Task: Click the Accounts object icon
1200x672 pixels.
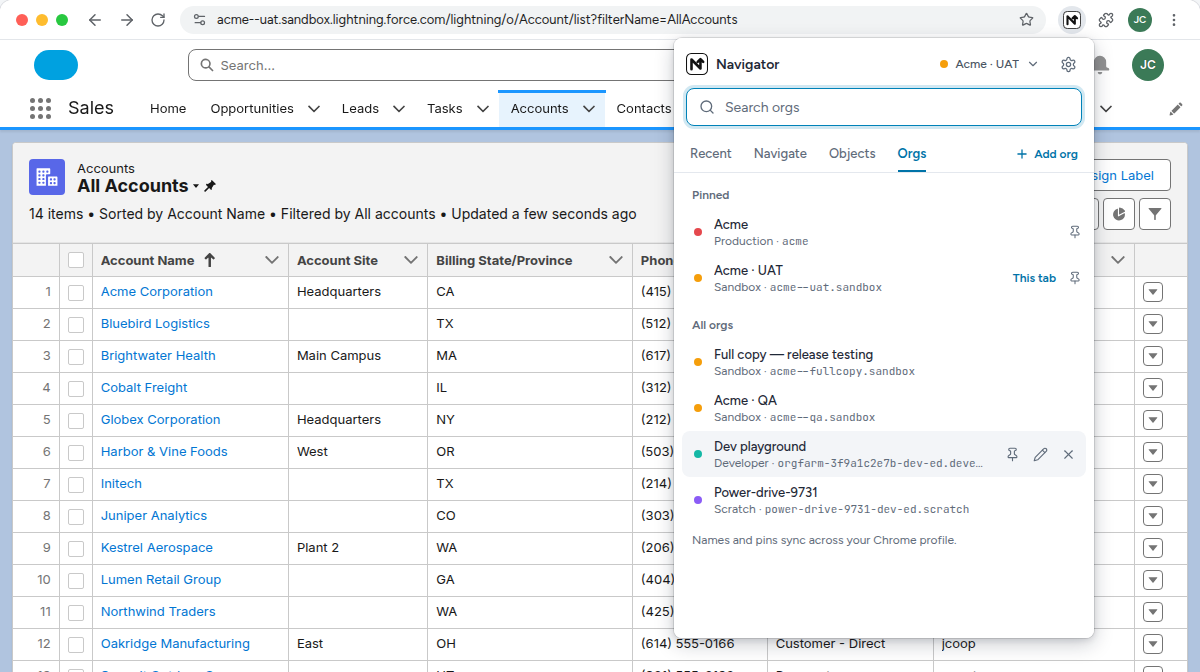Action: click(47, 177)
